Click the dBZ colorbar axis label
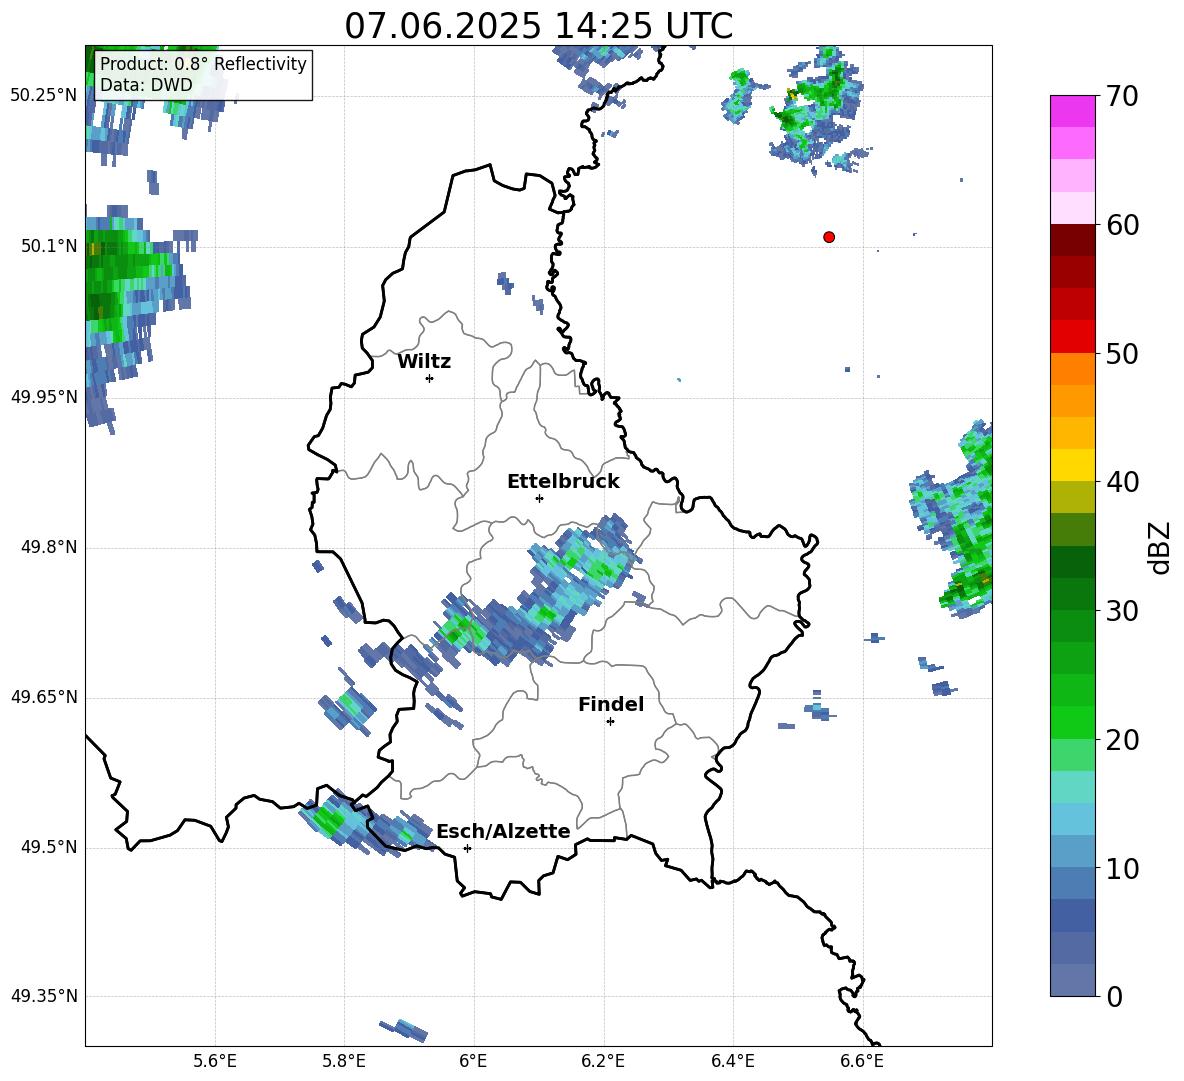Viewport: 1184px width, 1081px height. coord(1161,547)
